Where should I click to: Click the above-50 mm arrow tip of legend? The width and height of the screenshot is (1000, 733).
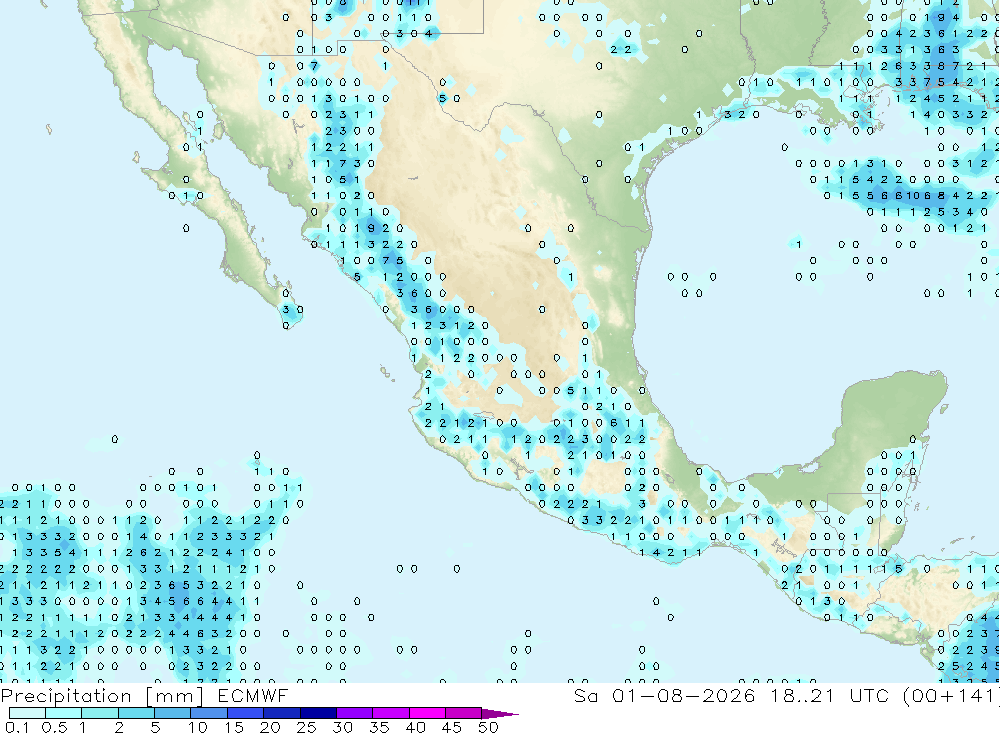[x=500, y=713]
